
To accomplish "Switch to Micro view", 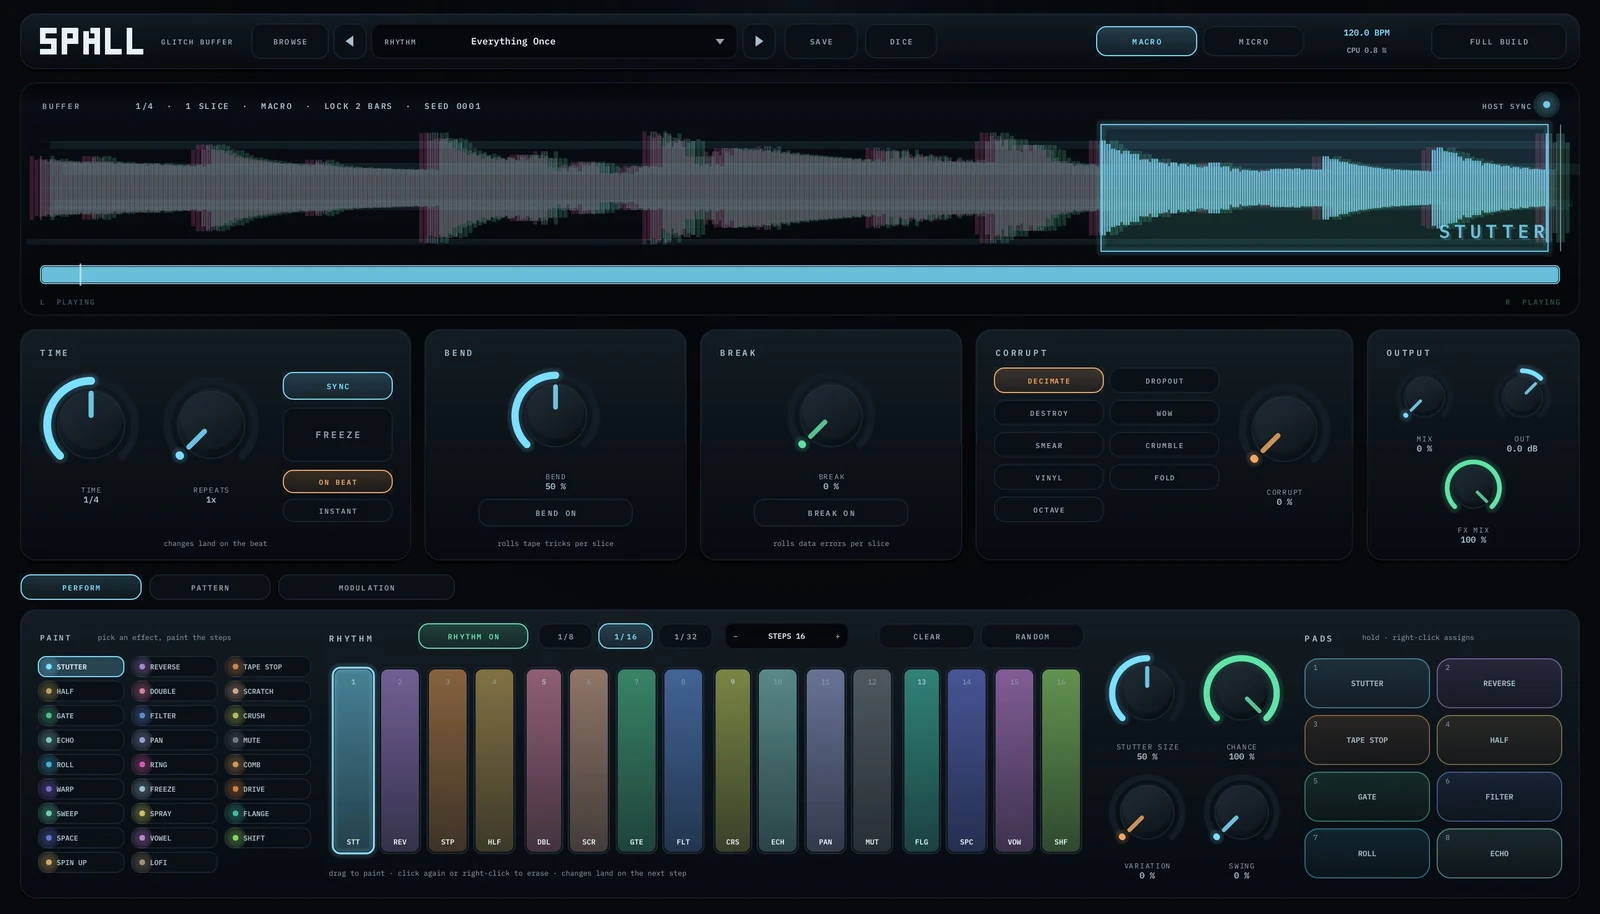I will (x=1253, y=41).
